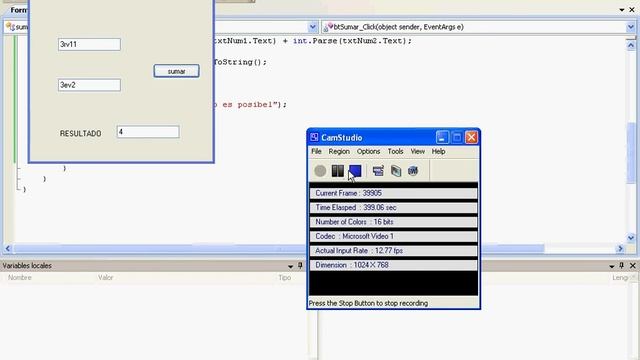Close the right debug panel

click(633, 266)
